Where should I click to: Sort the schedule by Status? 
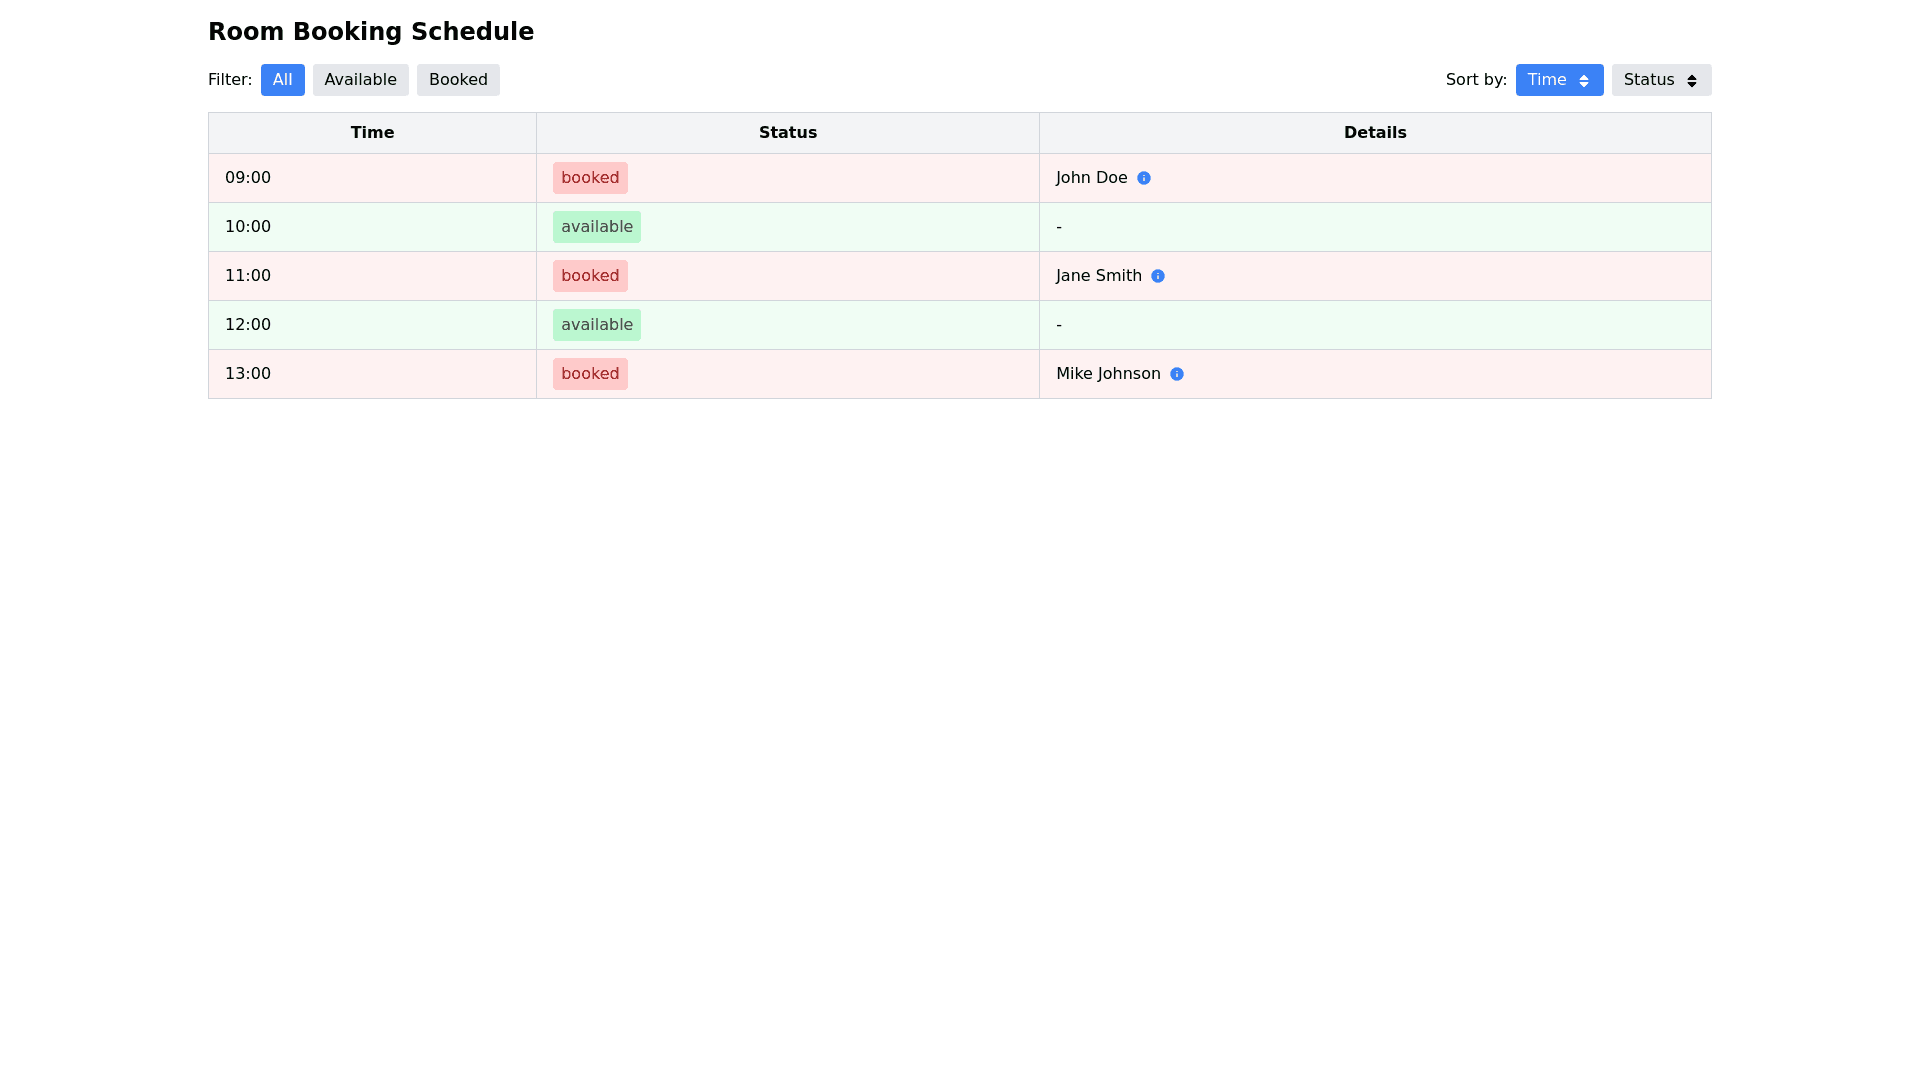click(x=1649, y=80)
